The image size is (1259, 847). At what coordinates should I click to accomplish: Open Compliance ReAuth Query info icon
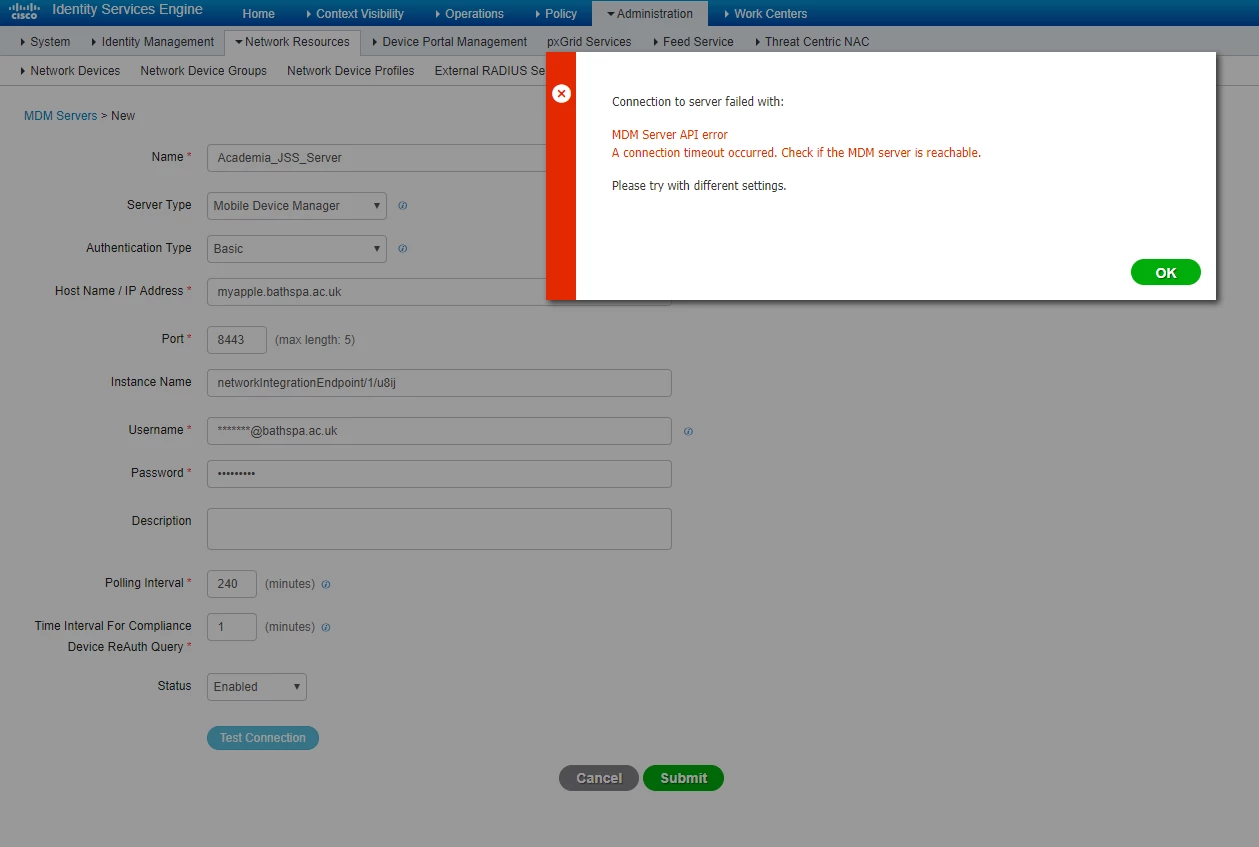click(x=326, y=628)
